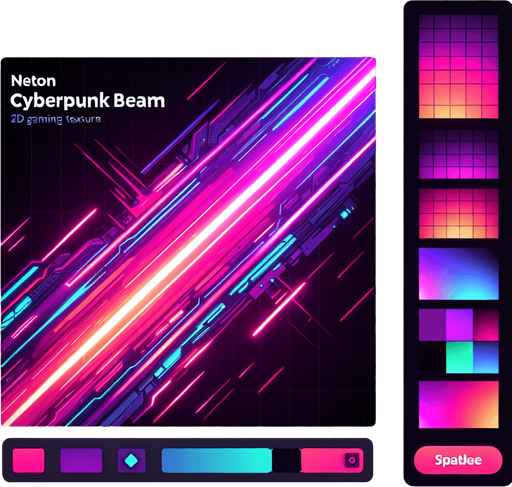Pick the dark purple palette tile
The image size is (512, 487).
432,325
